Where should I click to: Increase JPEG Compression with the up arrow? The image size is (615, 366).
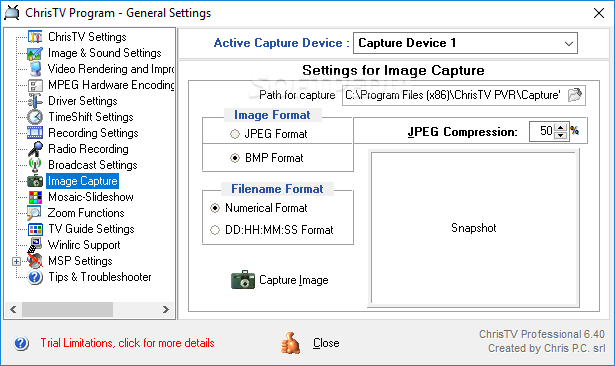click(561, 127)
